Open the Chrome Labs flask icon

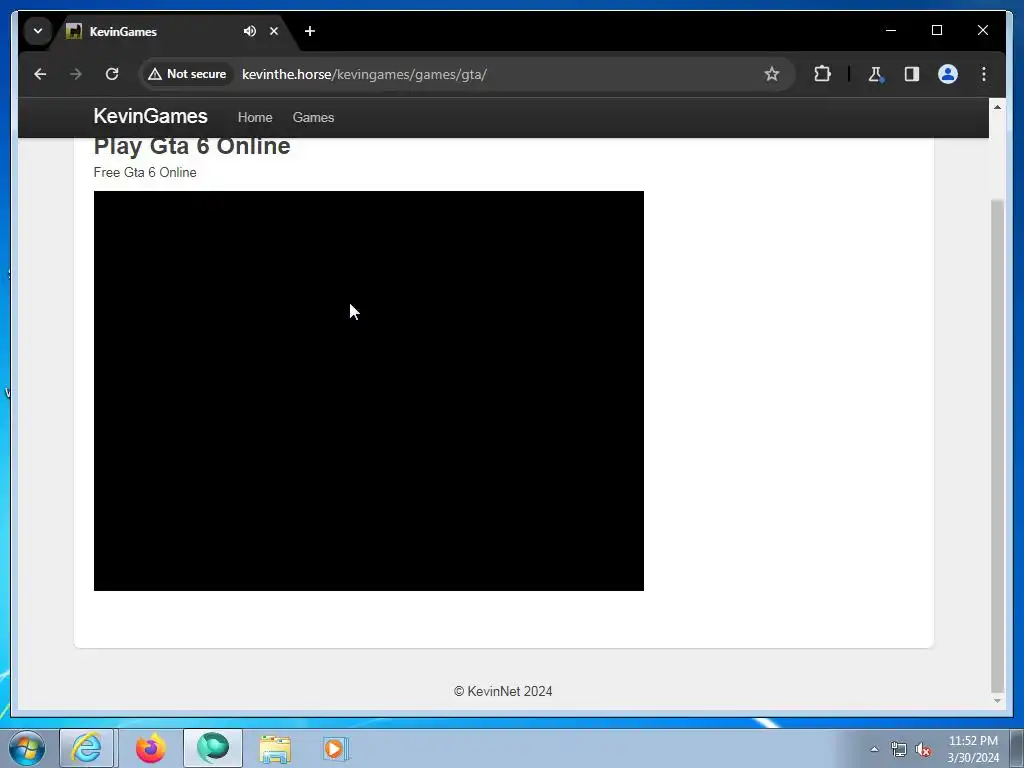[x=876, y=74]
